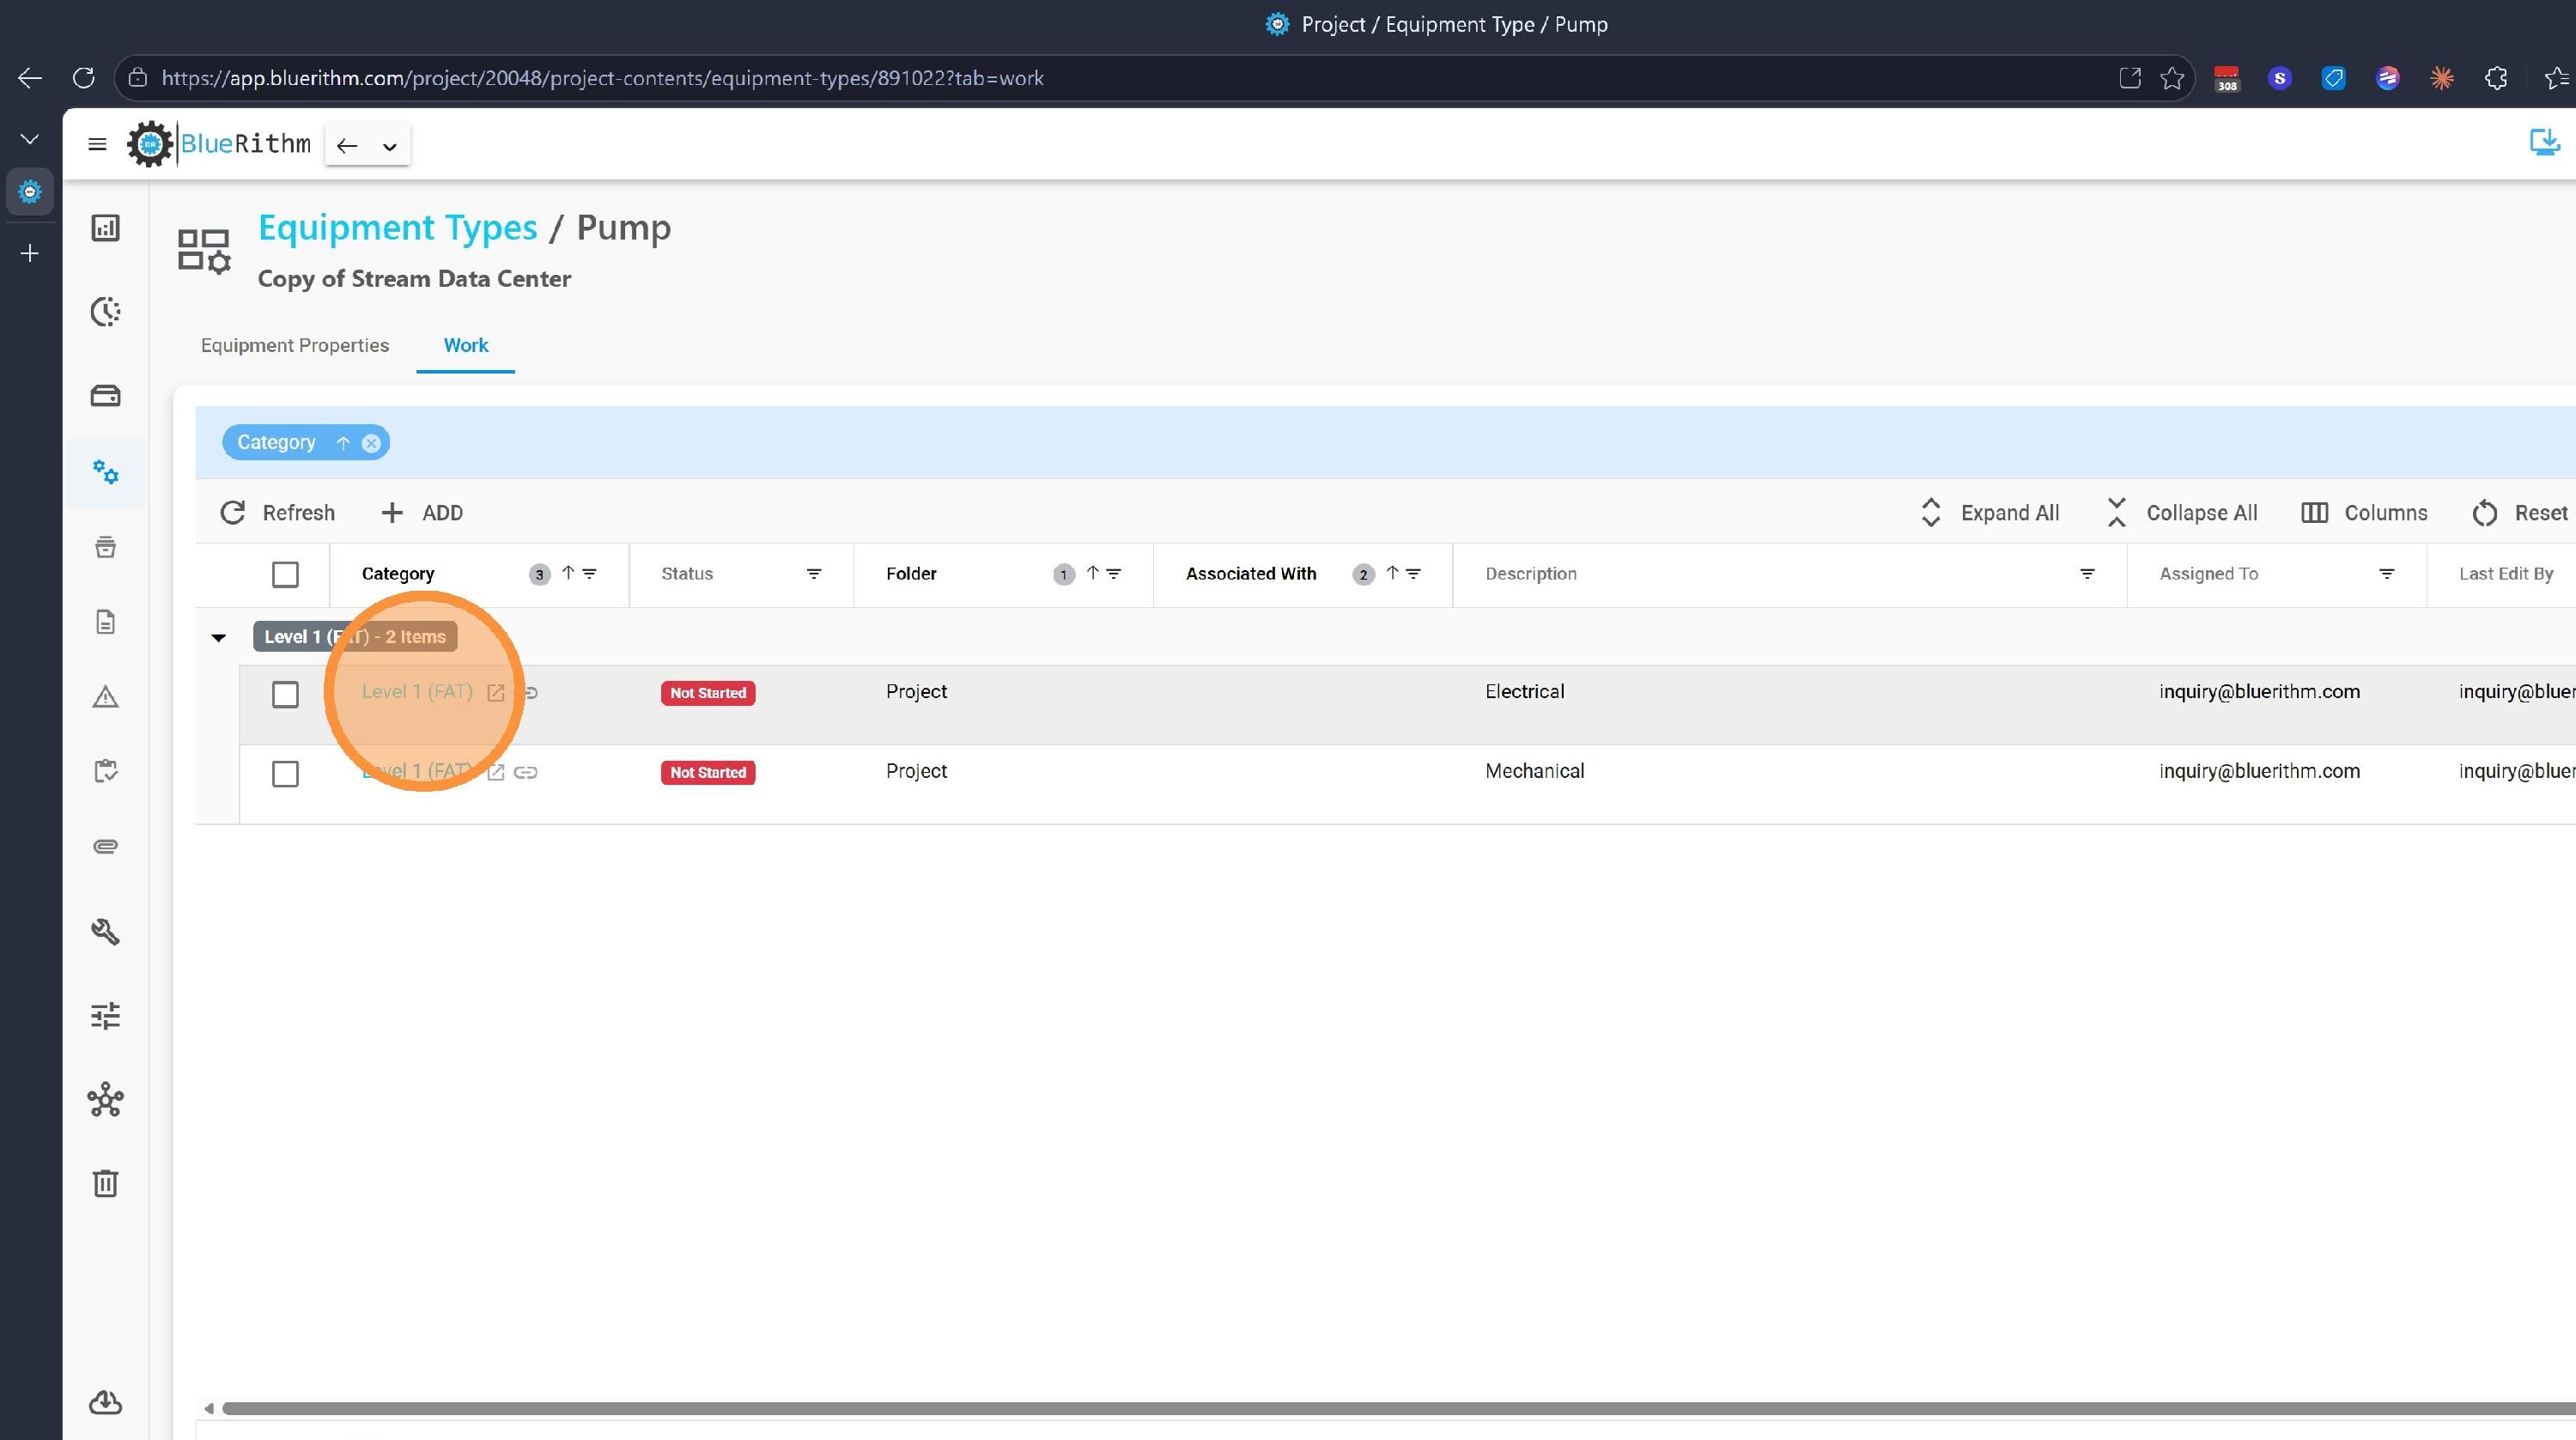Toggle sort arrow on Category column
2576x1440 pixels.
click(x=568, y=573)
